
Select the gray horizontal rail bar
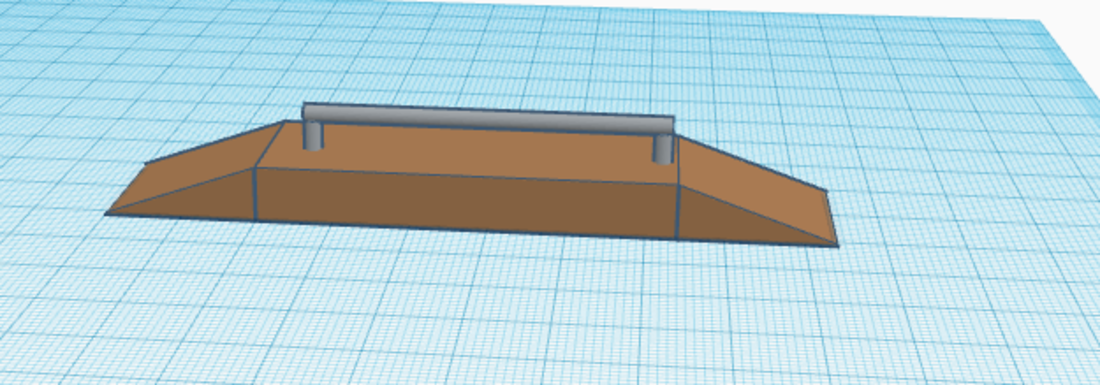point(488,117)
